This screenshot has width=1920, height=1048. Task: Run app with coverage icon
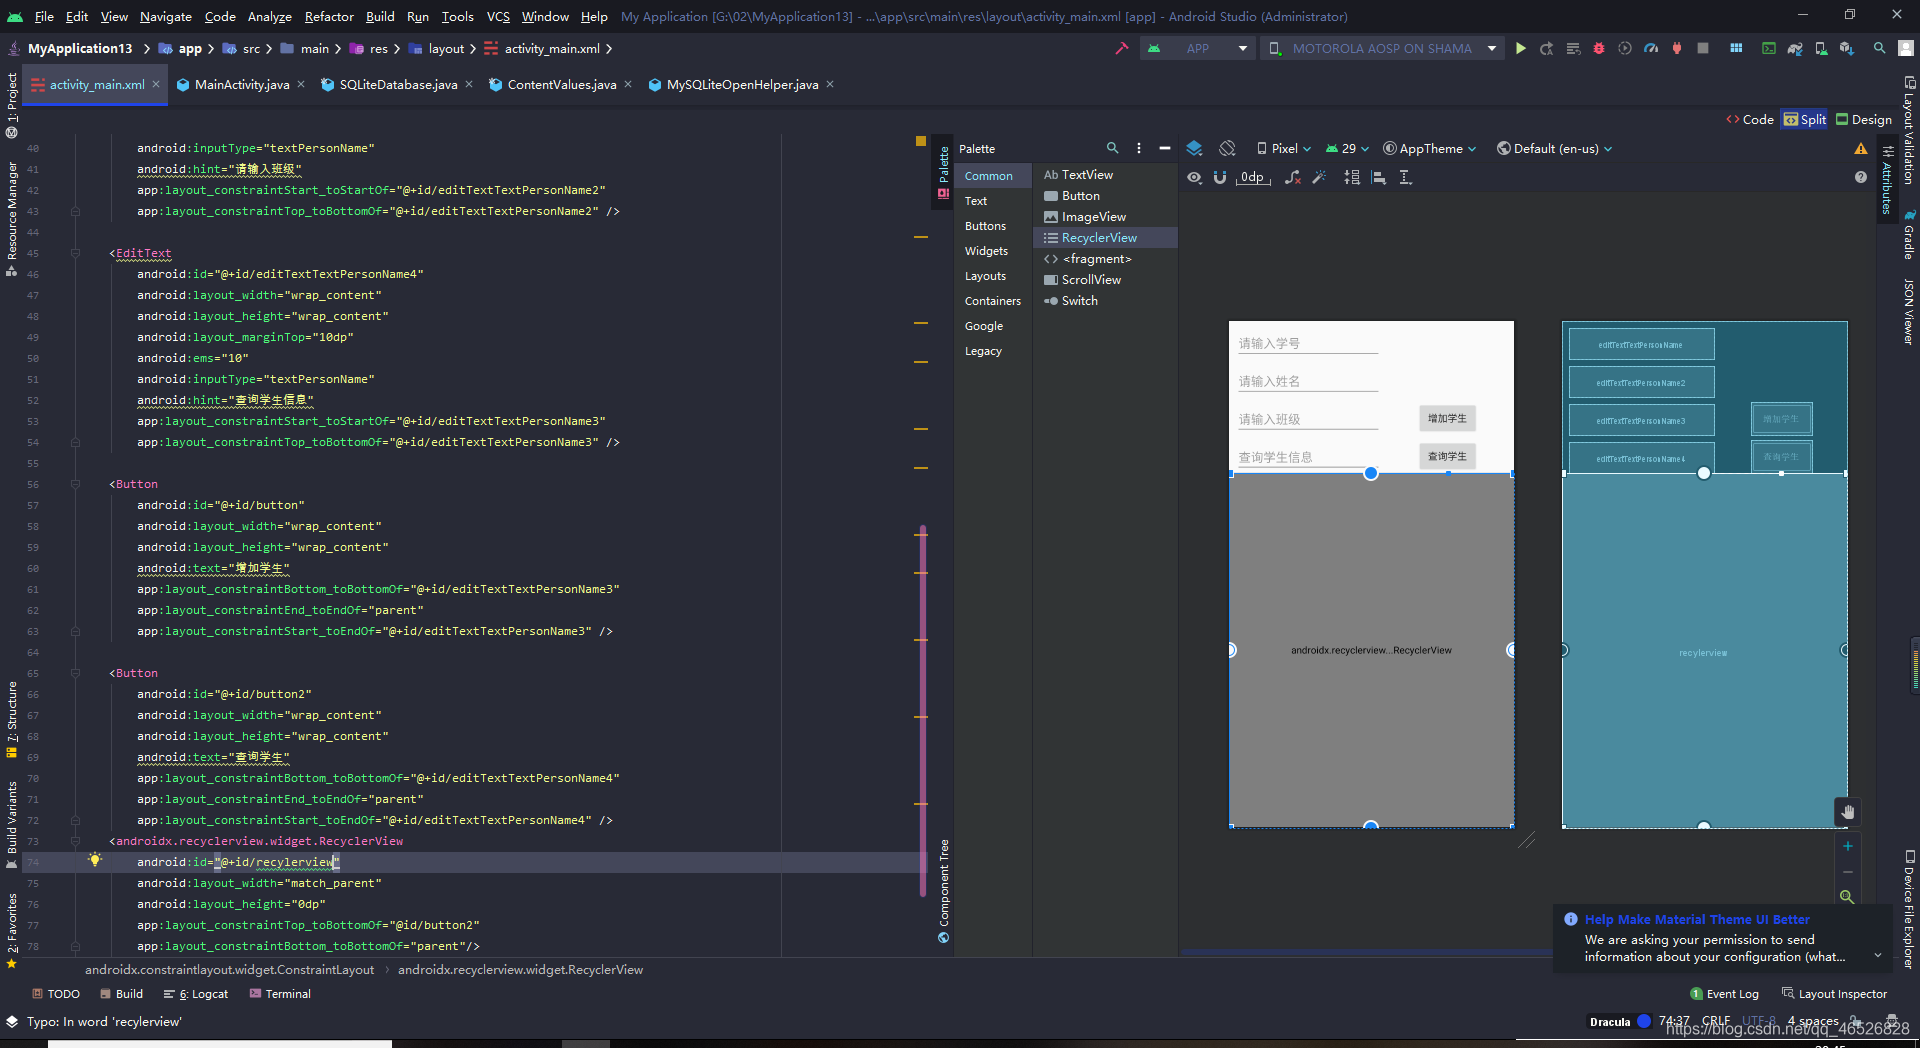[1625, 48]
